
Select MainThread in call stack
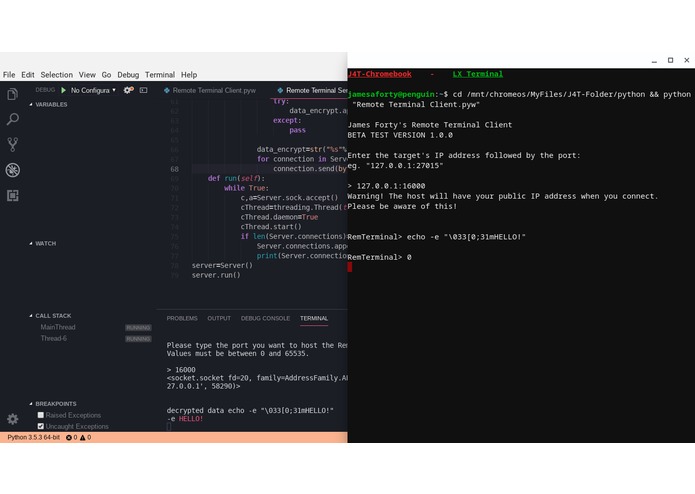tap(58, 327)
